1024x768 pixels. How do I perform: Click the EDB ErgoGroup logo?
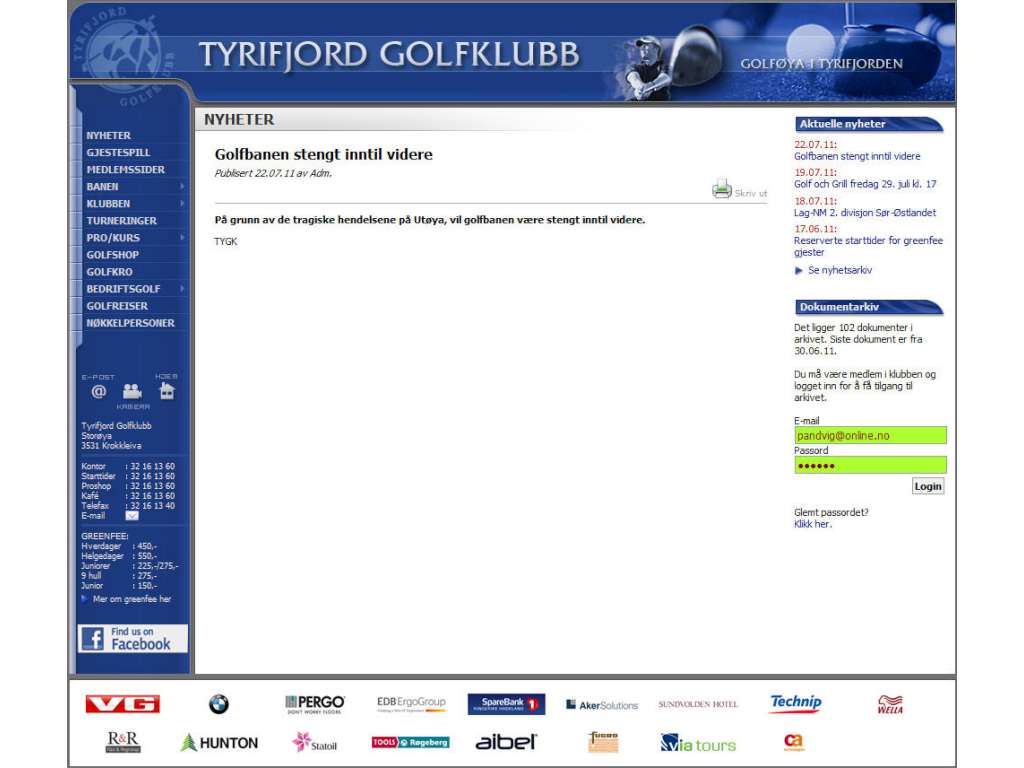click(411, 704)
